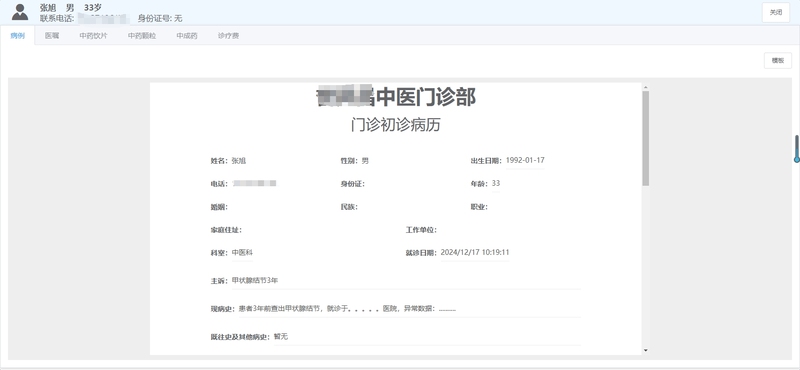This screenshot has height=370, width=800.
Task: Click the 家庭住址 label
Action: point(226,230)
